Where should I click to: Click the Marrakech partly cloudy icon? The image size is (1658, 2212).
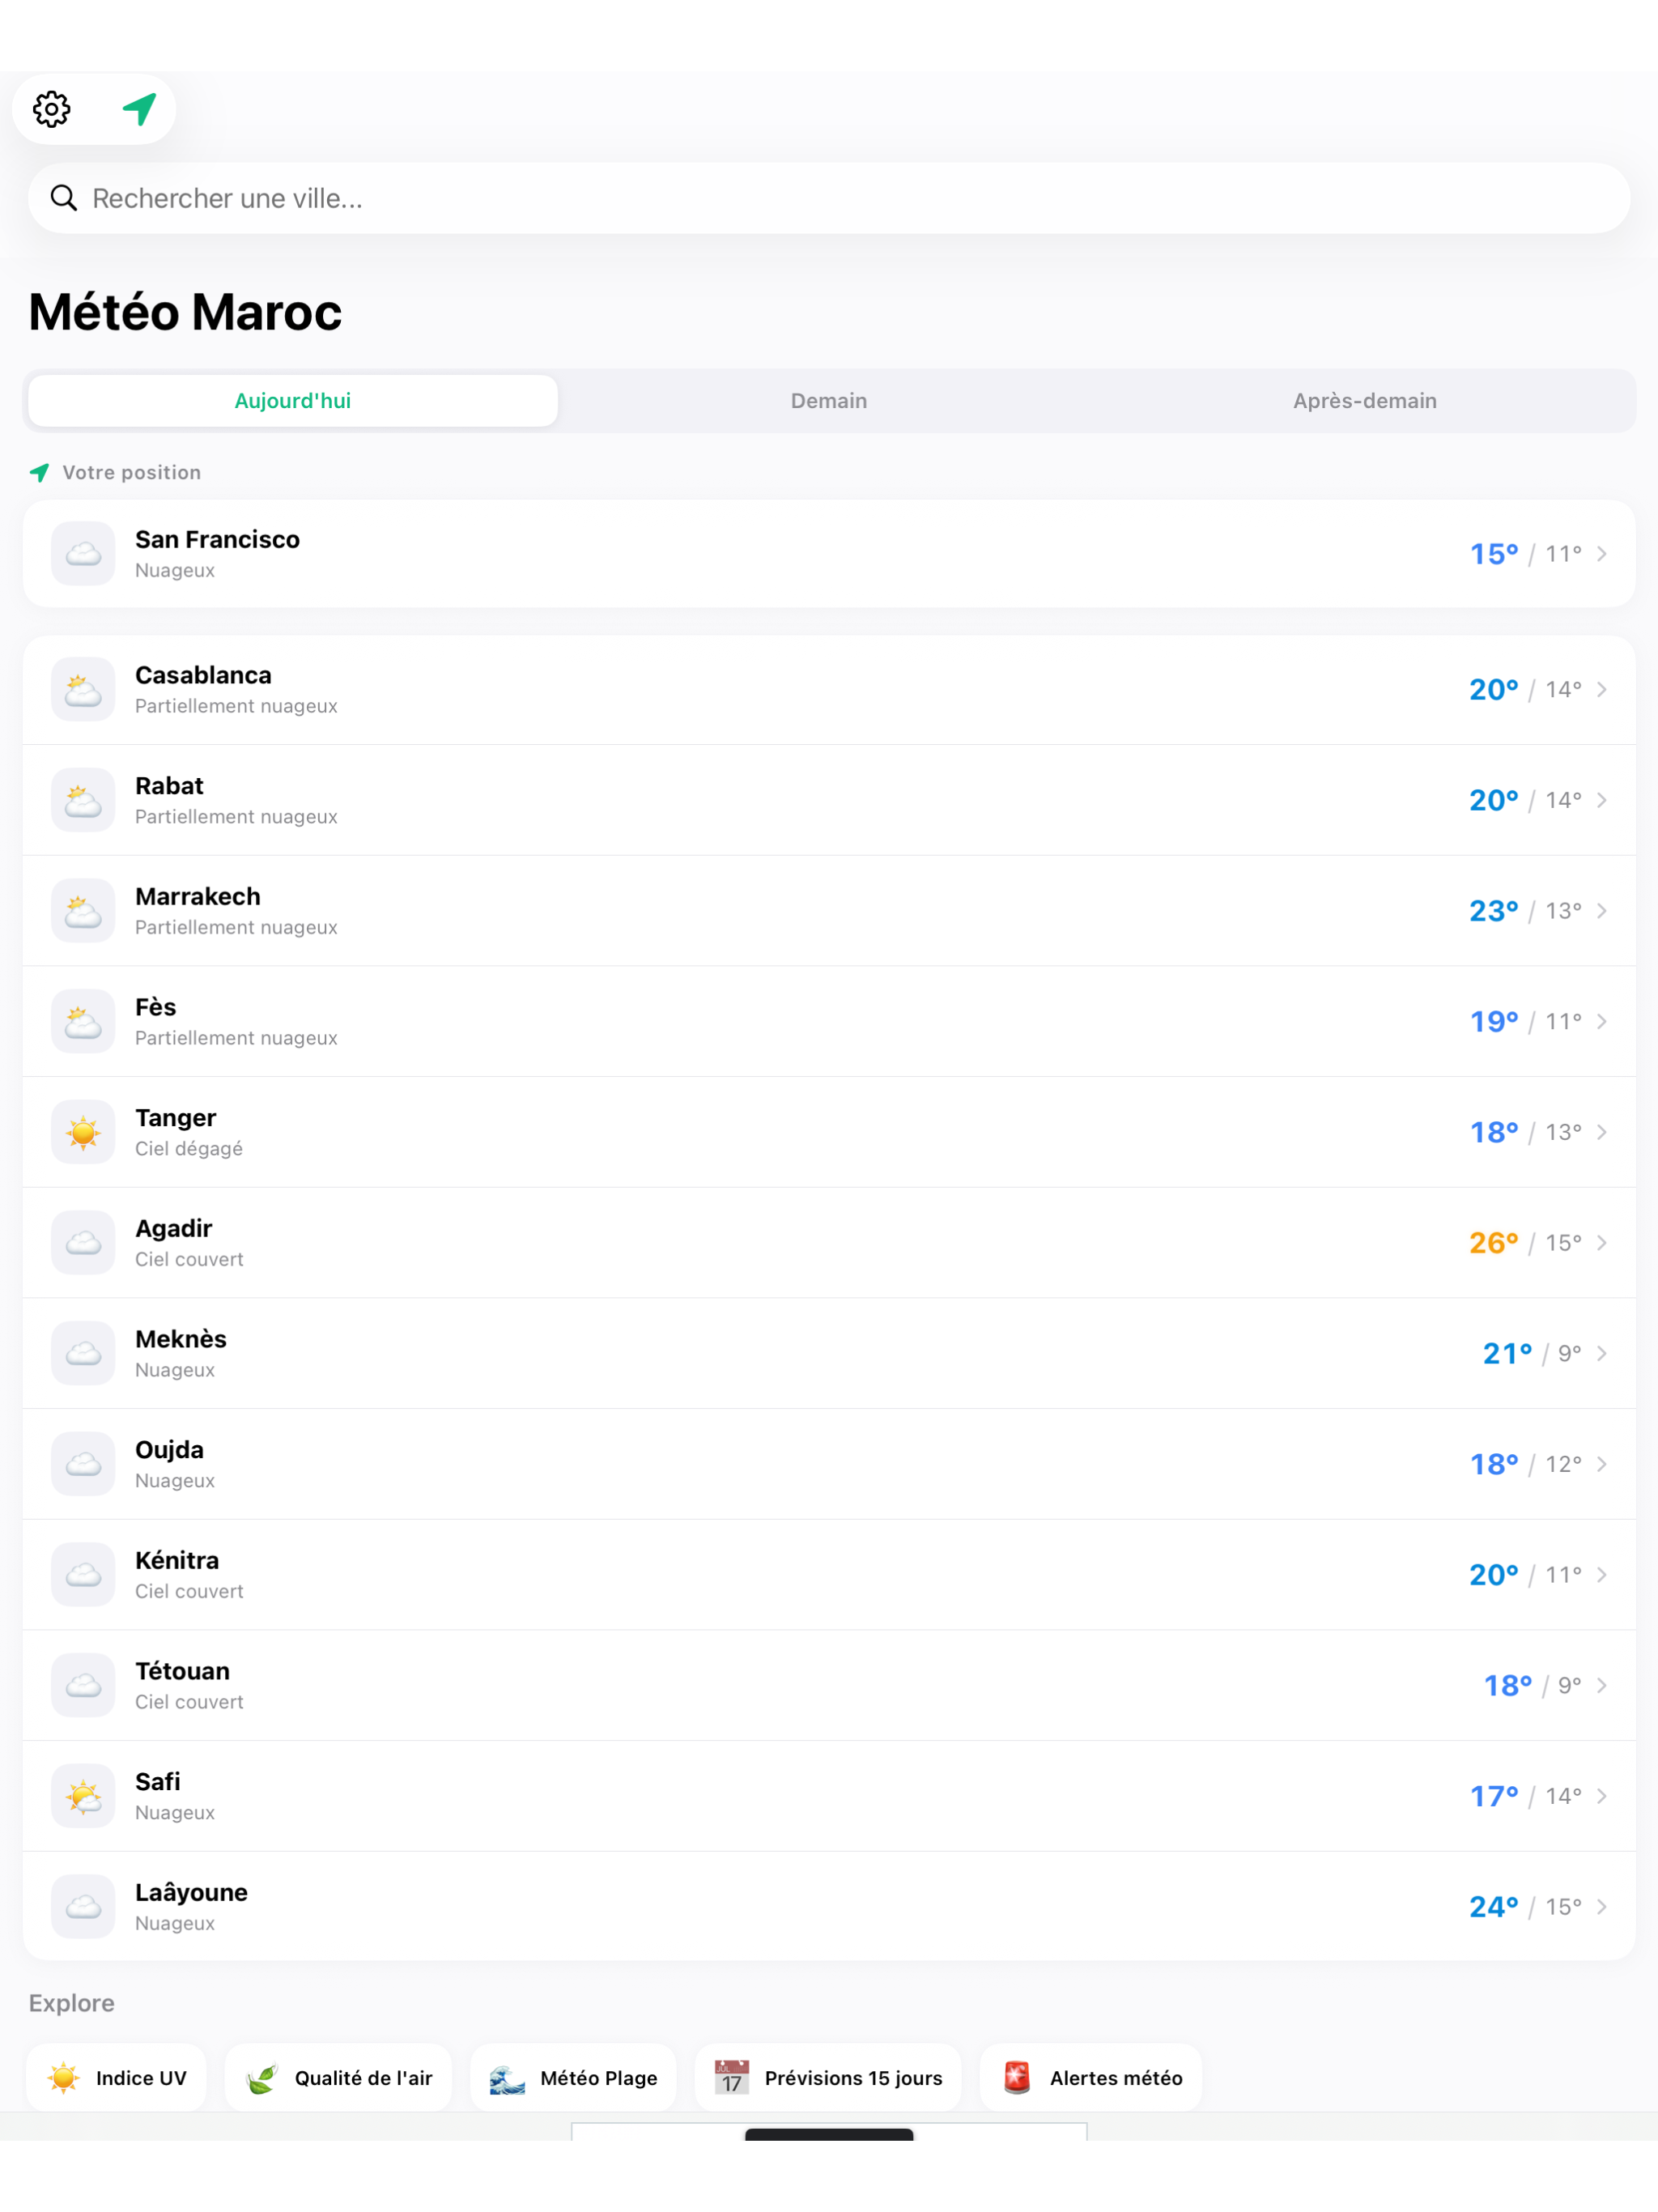click(x=83, y=910)
